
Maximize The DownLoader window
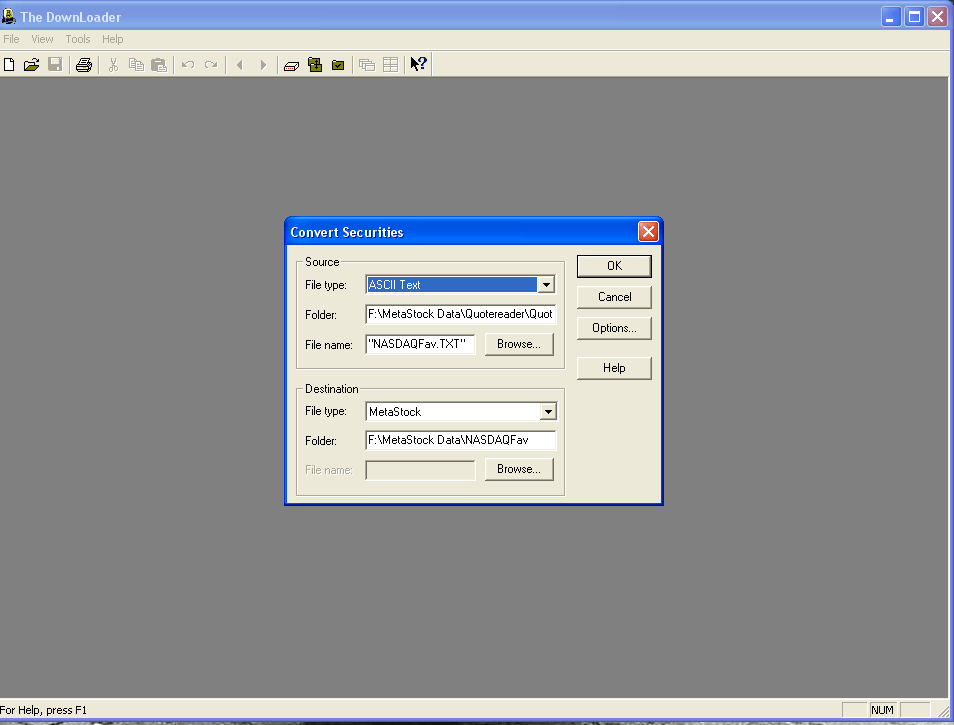click(914, 16)
